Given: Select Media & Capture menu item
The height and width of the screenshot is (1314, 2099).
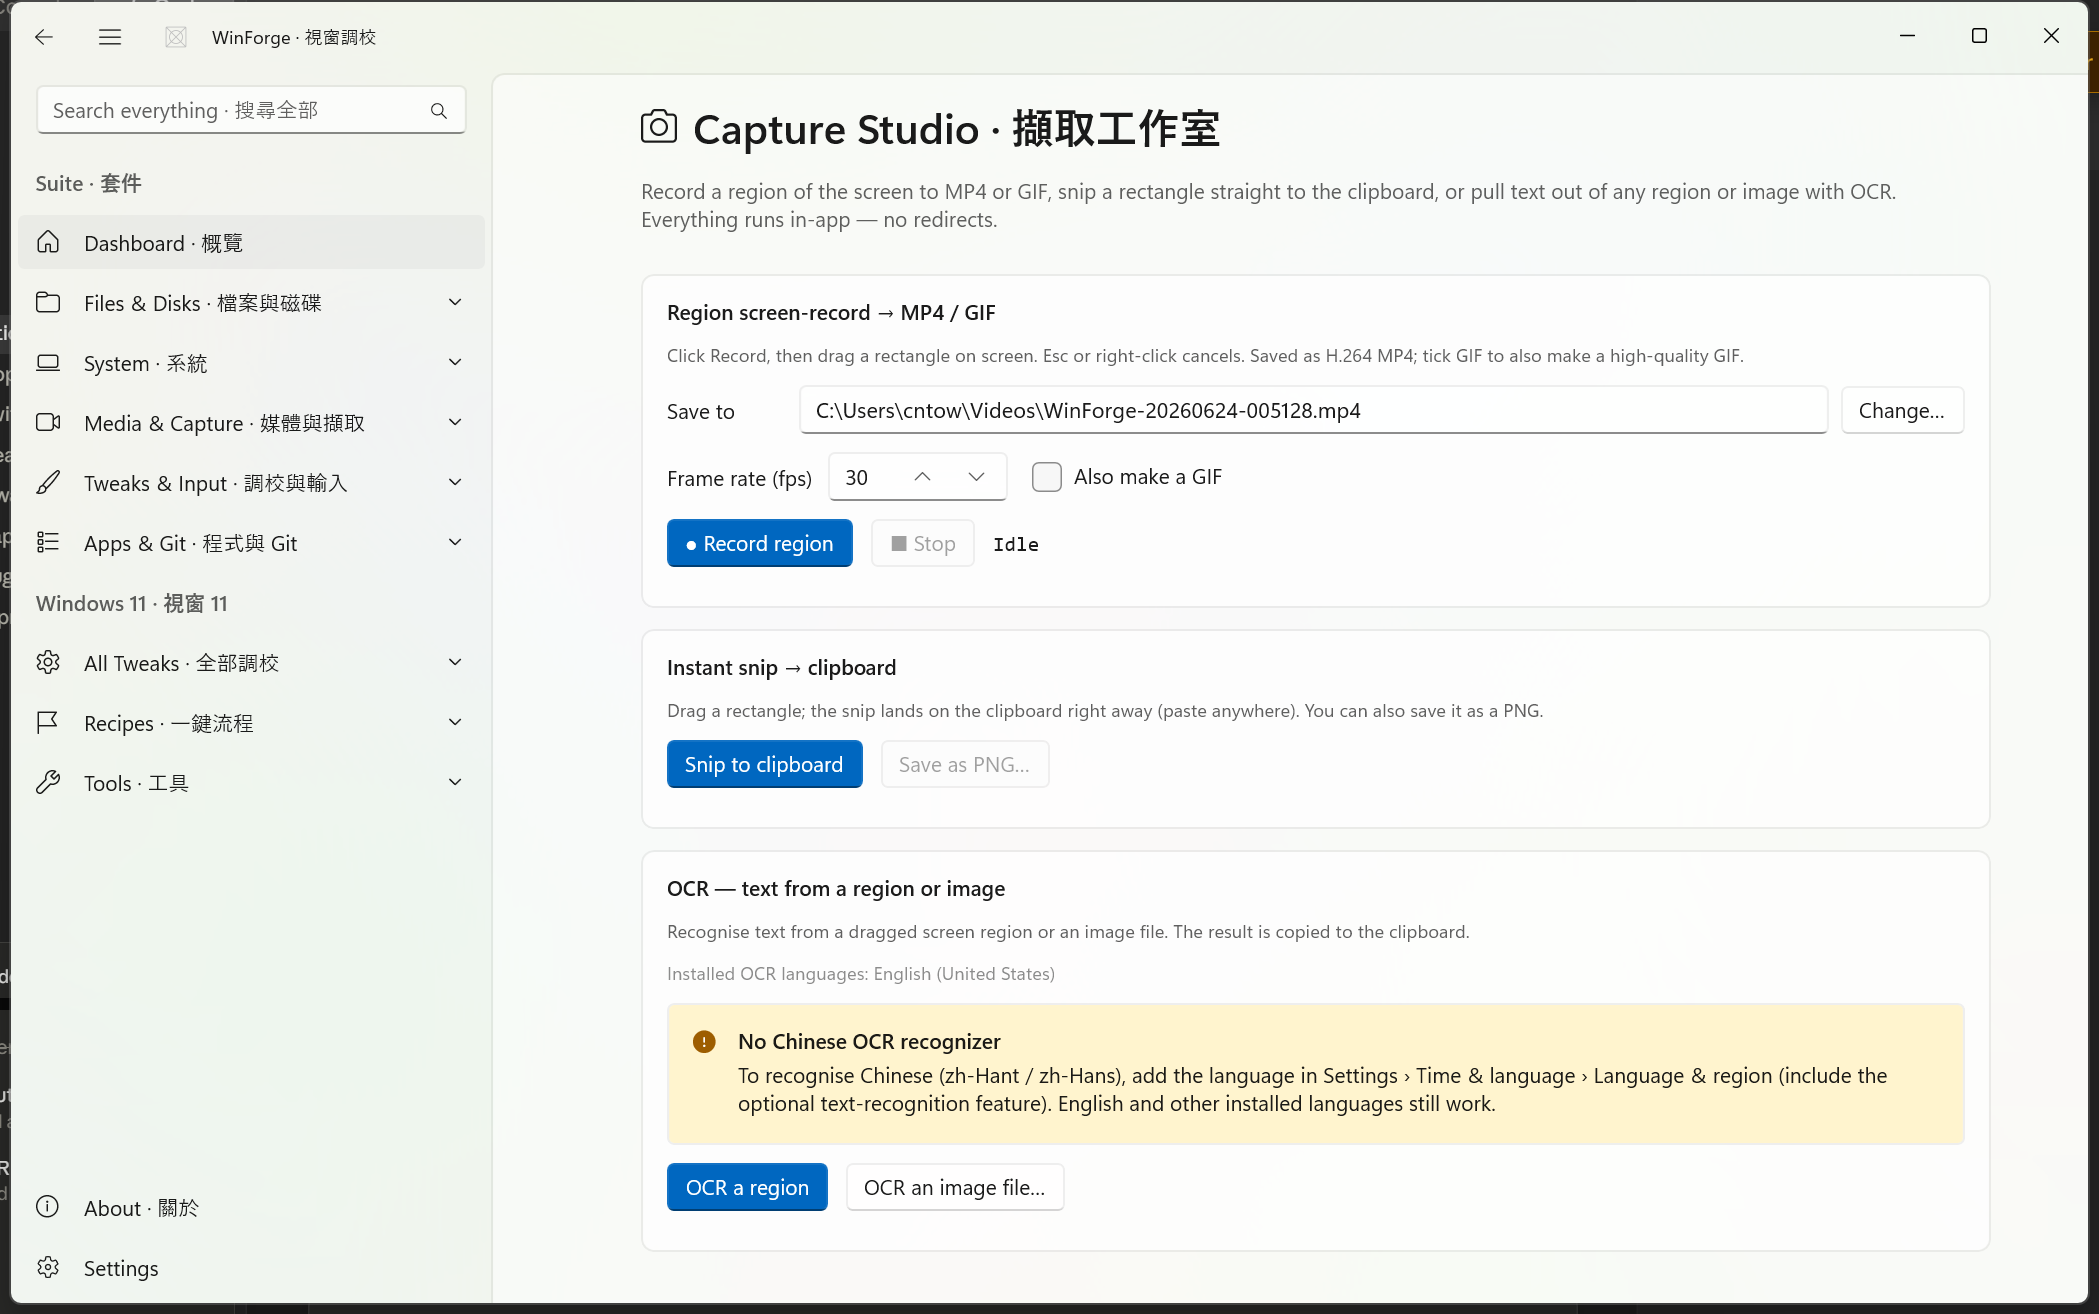Looking at the screenshot, I should point(251,422).
